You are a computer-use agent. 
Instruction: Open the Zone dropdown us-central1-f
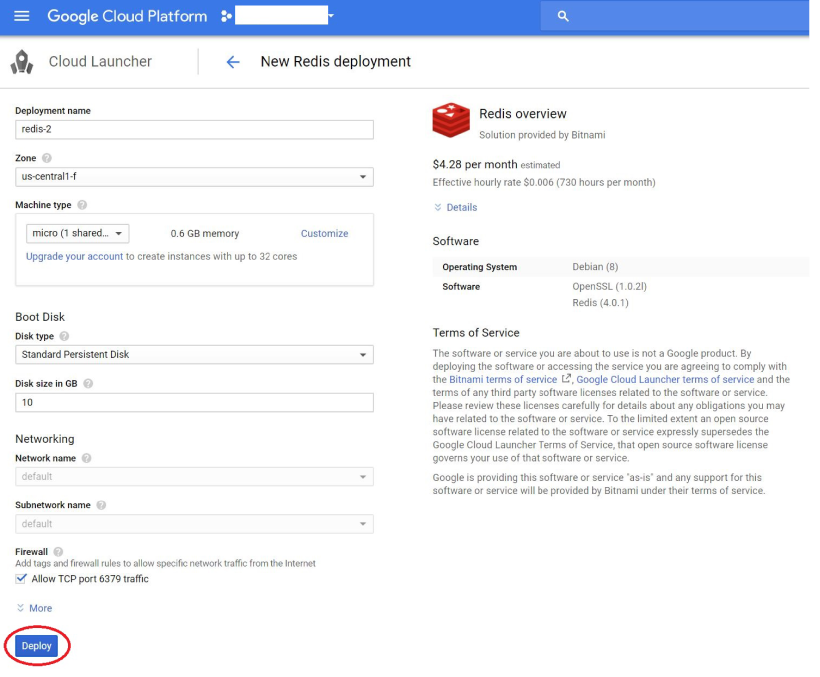(x=194, y=177)
